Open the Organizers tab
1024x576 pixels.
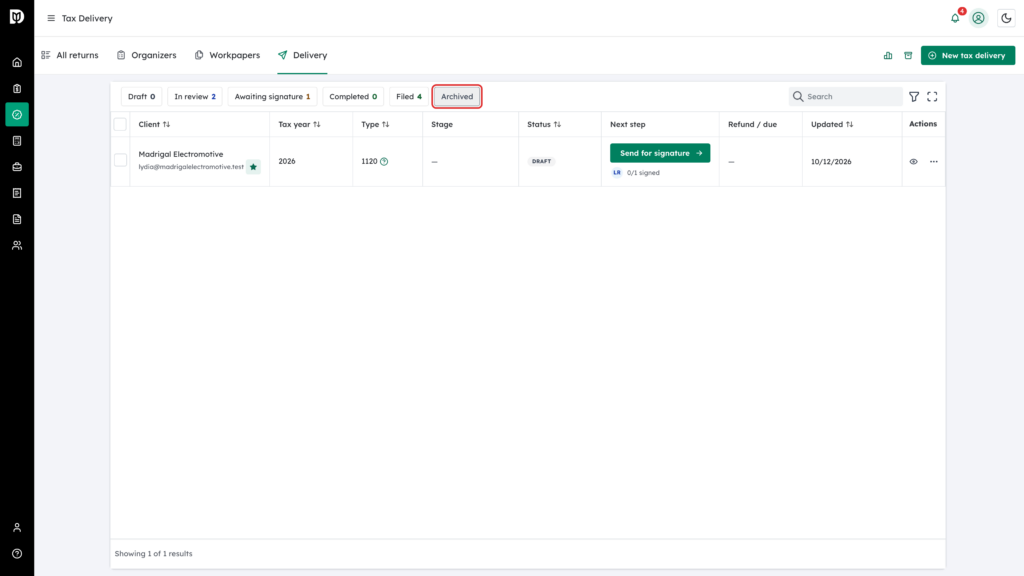point(146,56)
